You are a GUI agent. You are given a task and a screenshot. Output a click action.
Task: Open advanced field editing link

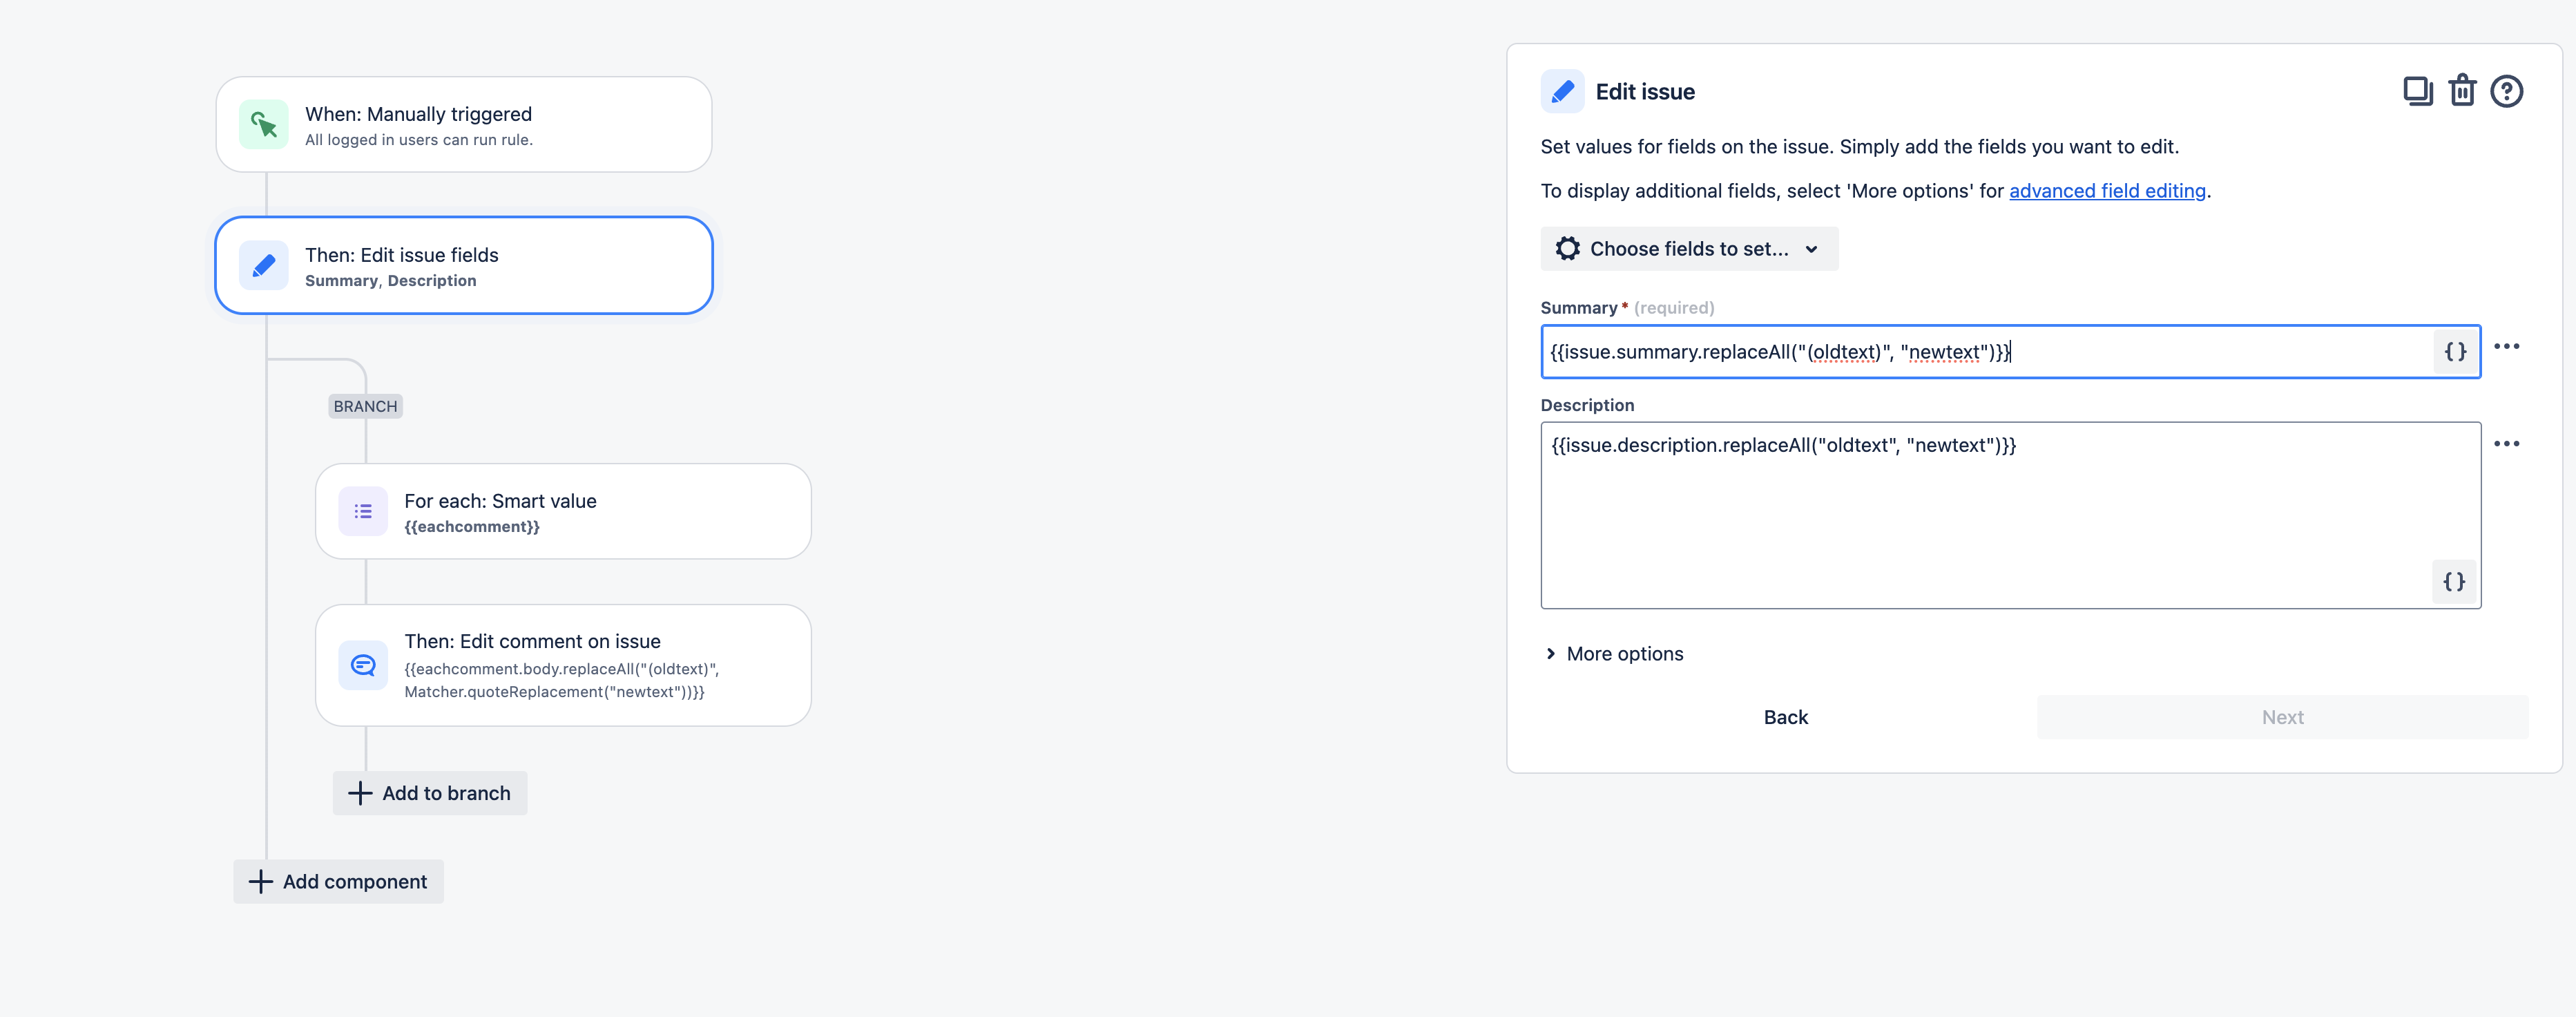[x=2107, y=191]
